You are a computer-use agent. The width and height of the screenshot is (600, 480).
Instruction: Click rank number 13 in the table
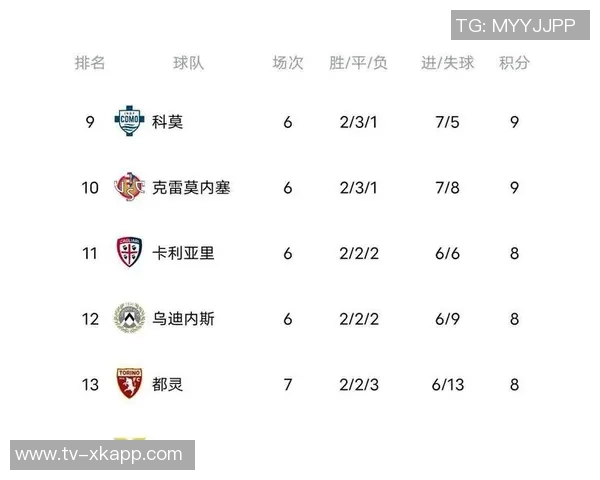click(x=90, y=385)
